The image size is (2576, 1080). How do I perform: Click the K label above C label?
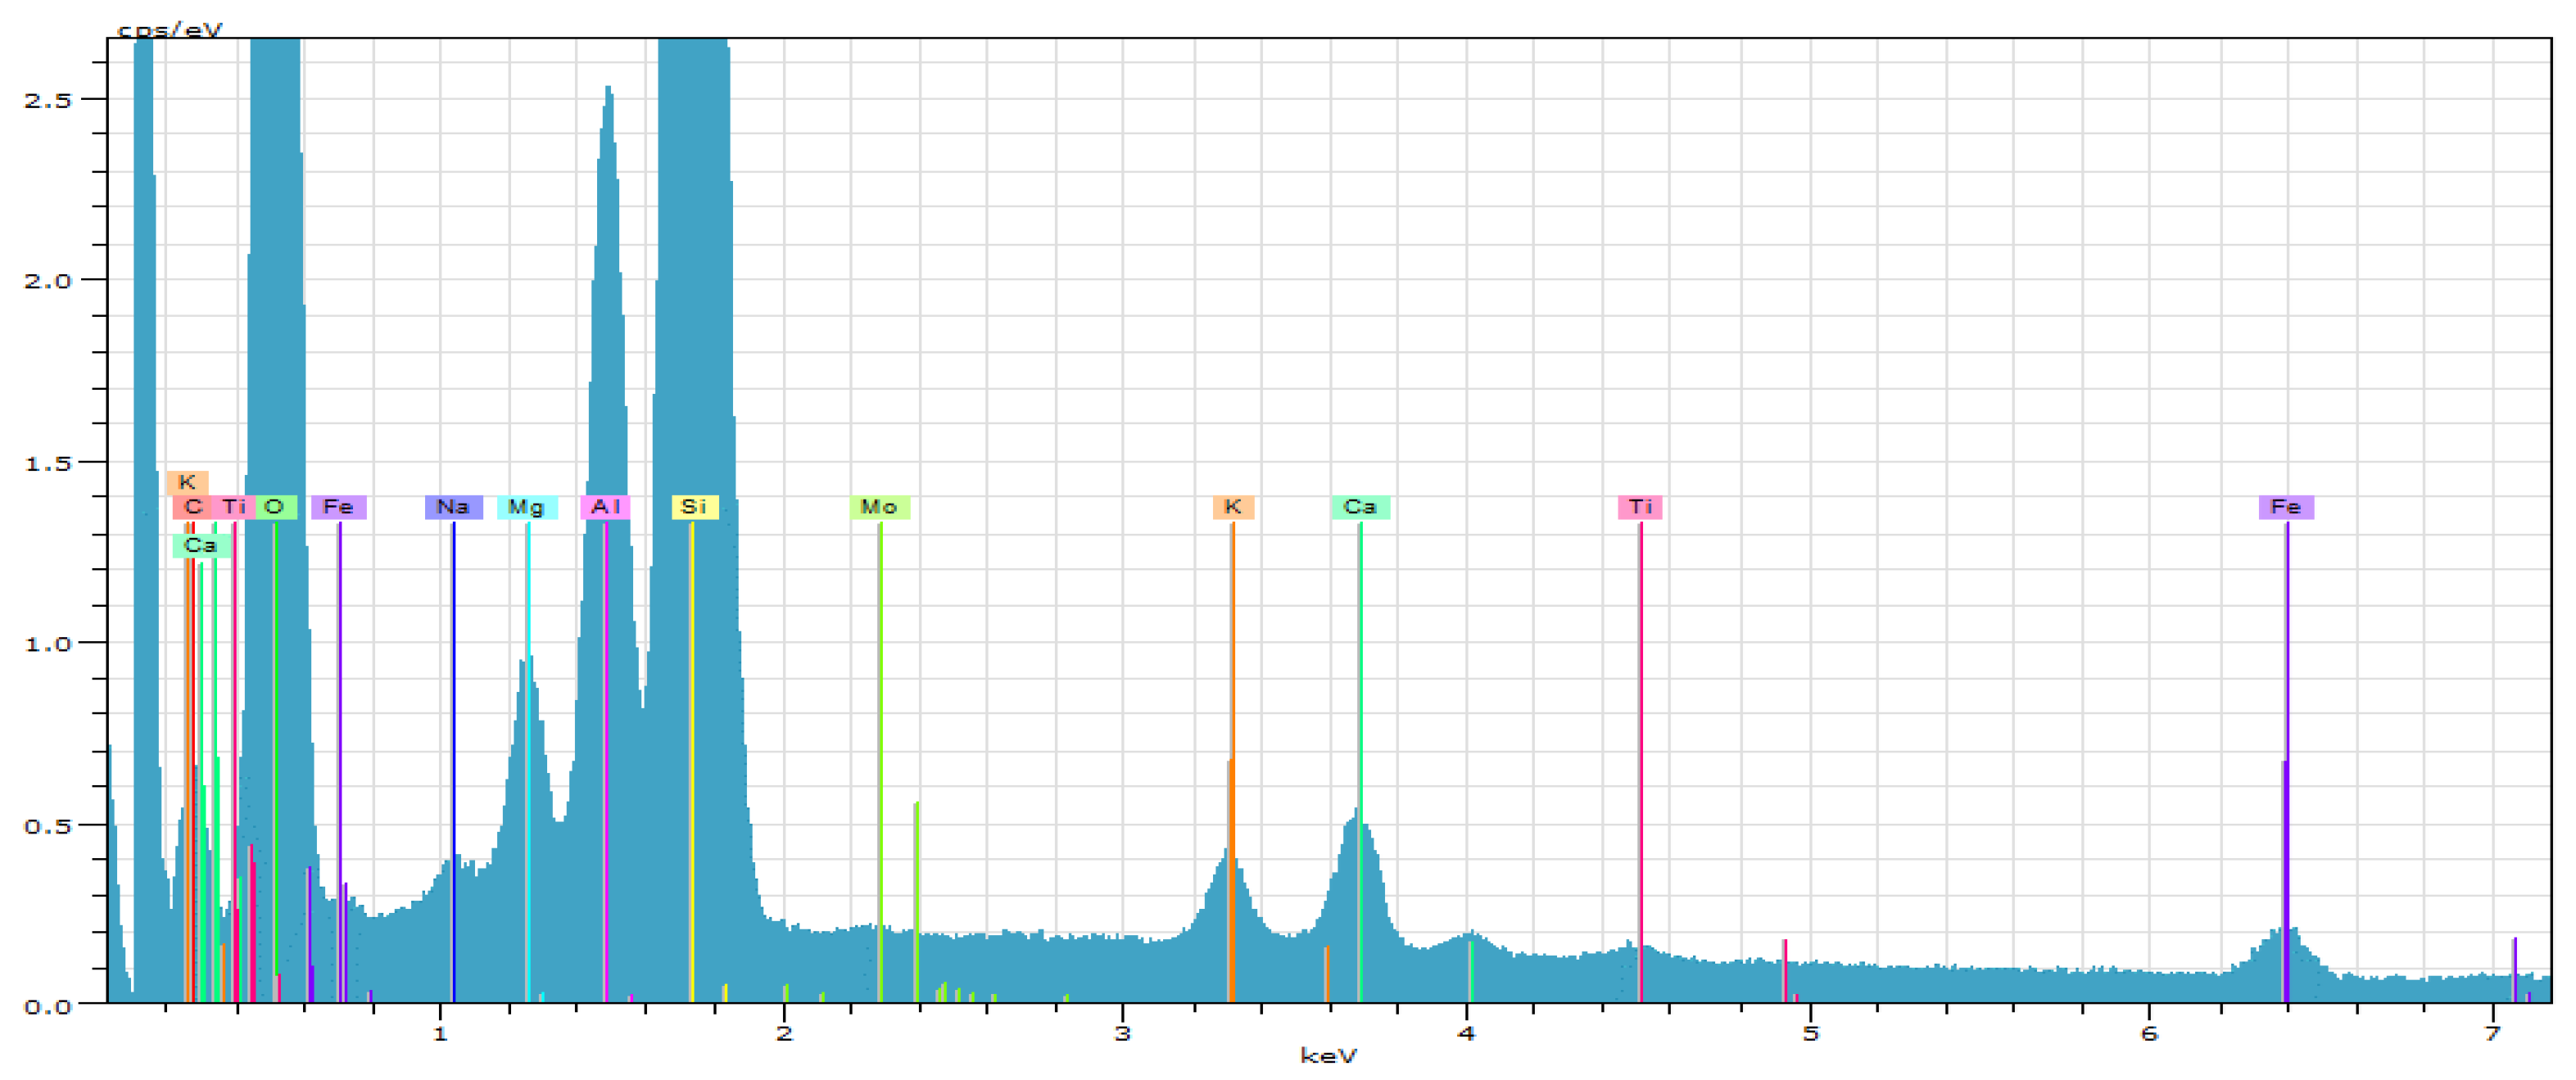click(187, 482)
